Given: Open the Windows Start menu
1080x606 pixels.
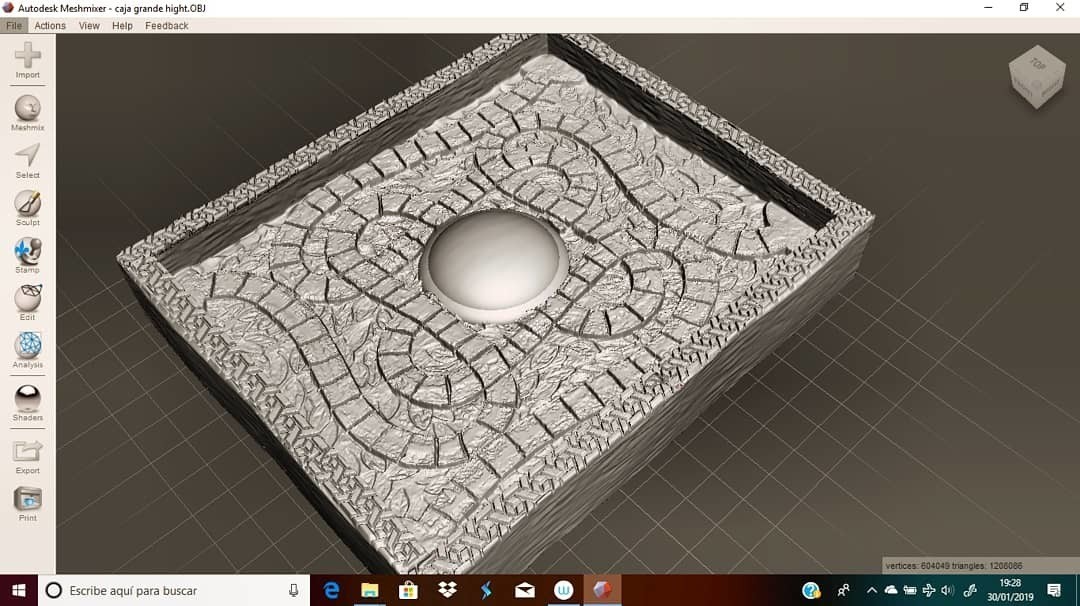Looking at the screenshot, I should pyautogui.click(x=19, y=590).
